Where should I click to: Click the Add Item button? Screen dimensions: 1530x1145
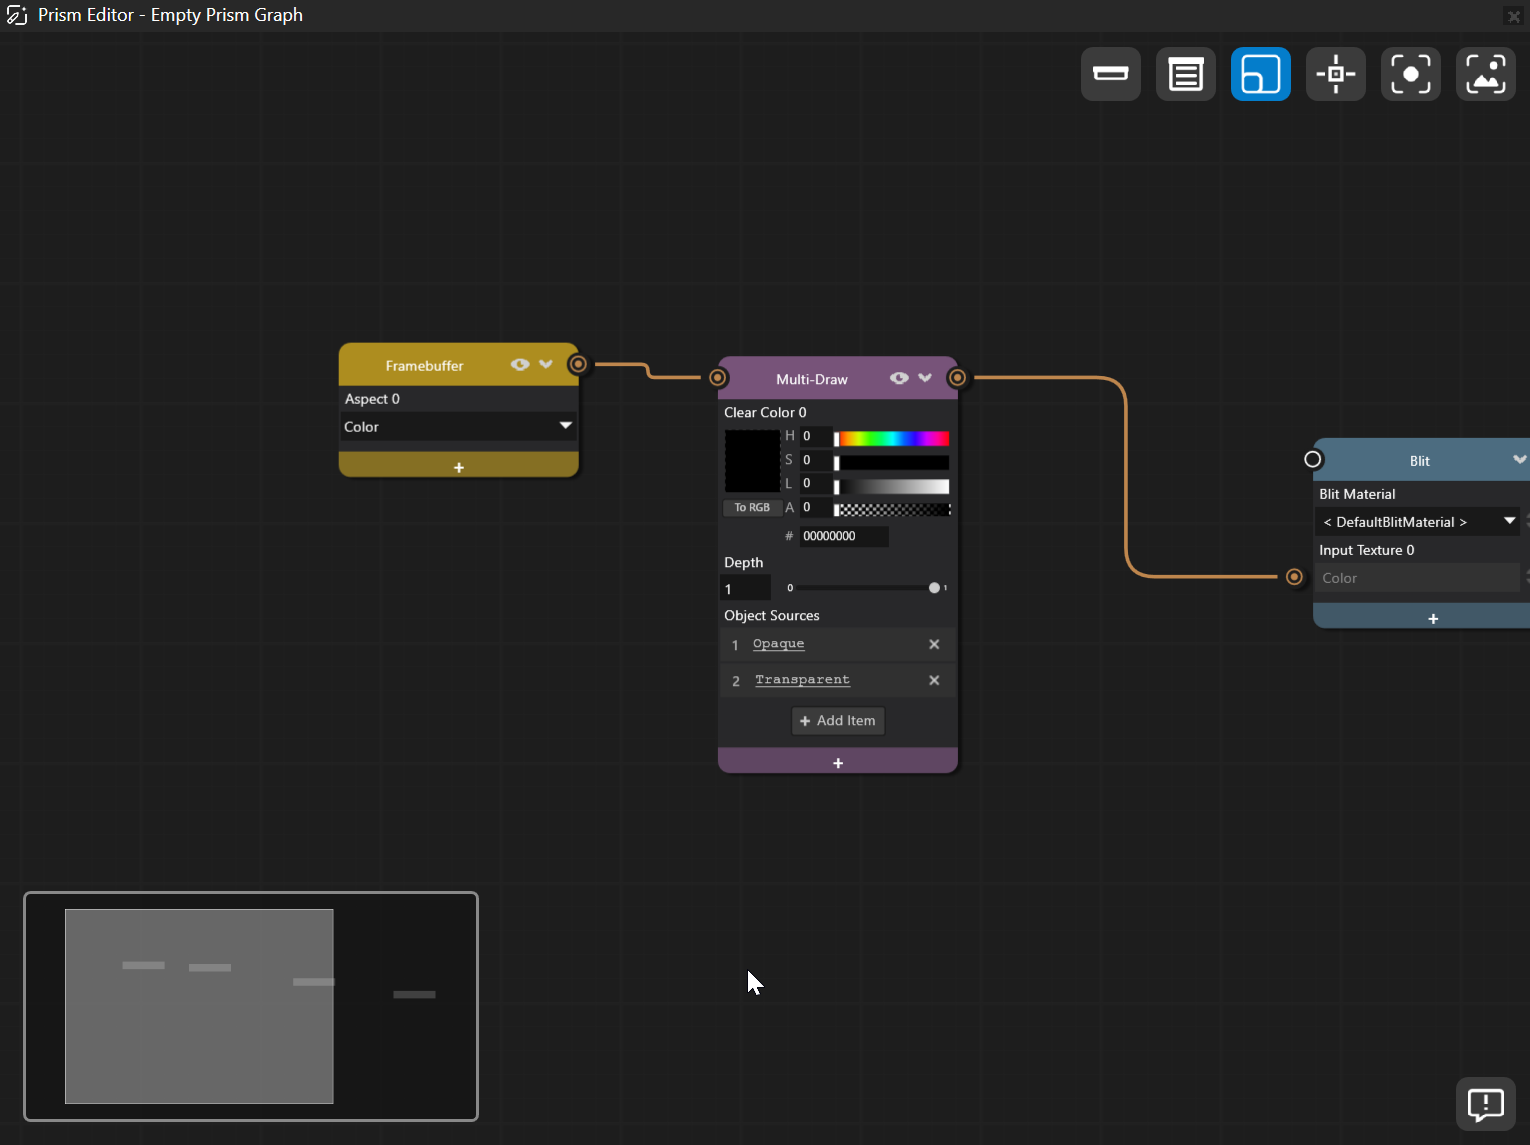coord(838,721)
